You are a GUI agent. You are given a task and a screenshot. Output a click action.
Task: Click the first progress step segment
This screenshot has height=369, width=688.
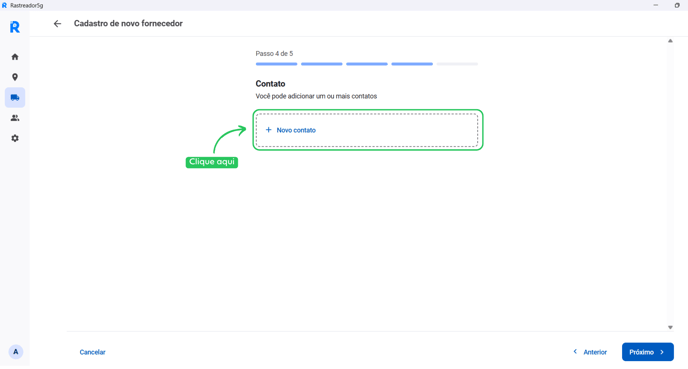276,64
